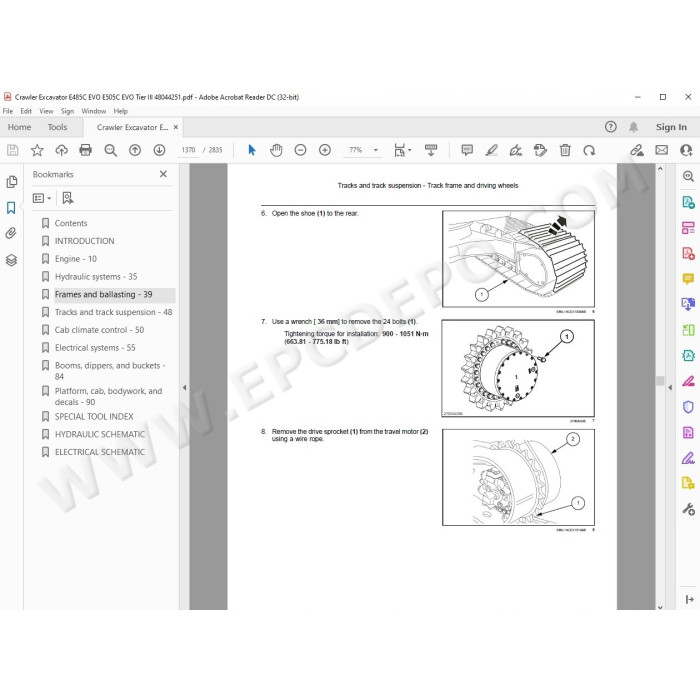Open the Attachments paperclip panel
The height and width of the screenshot is (700, 700).
click(x=11, y=233)
